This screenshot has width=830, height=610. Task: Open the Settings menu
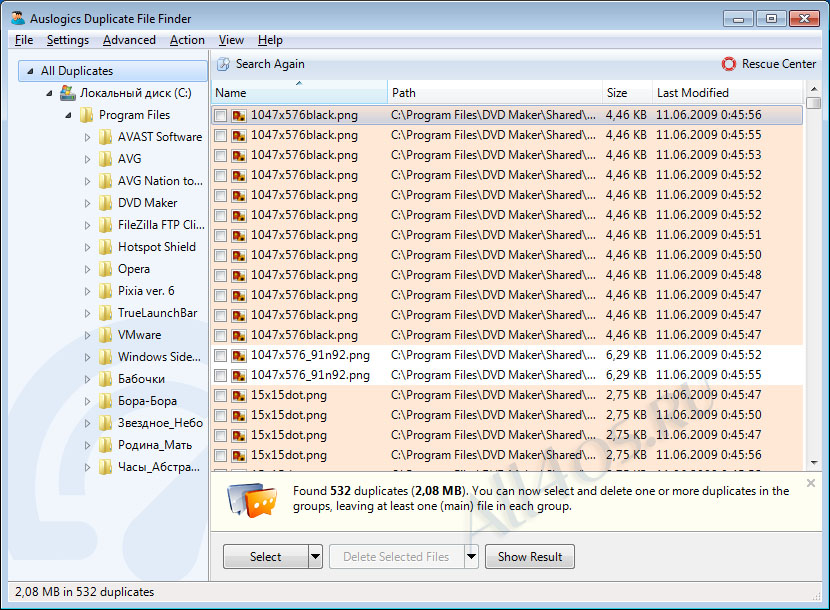[x=68, y=40]
